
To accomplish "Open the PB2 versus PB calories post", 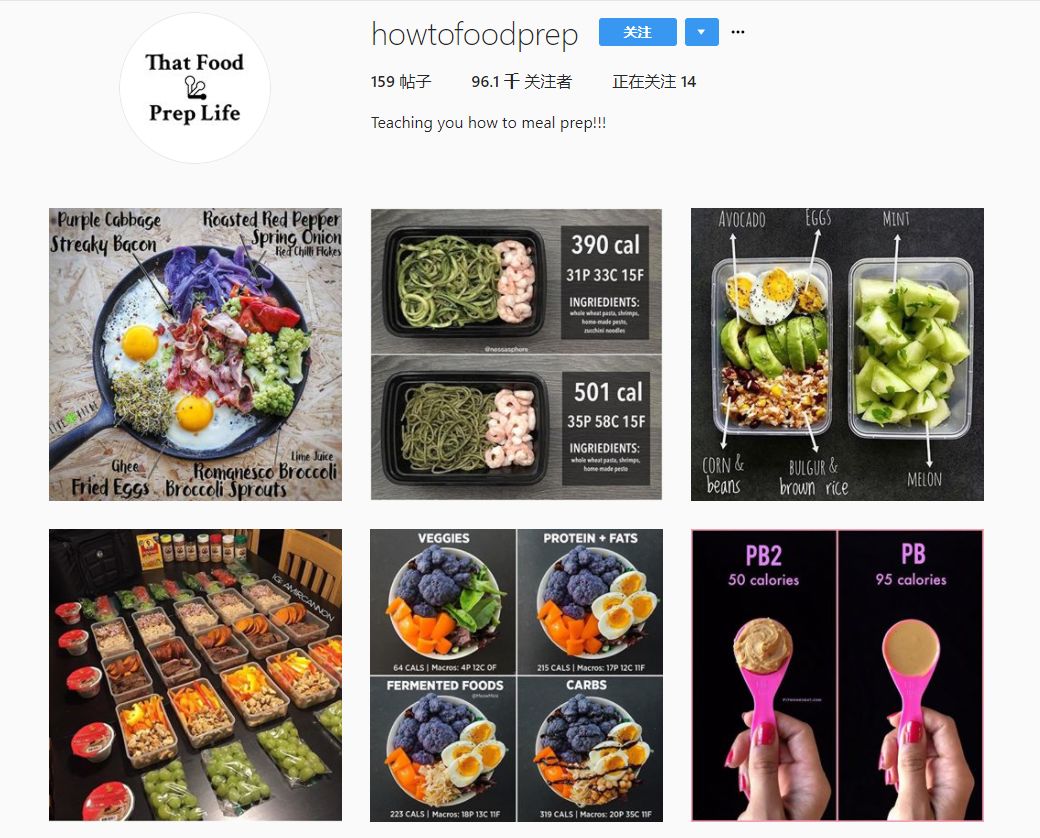I will click(837, 675).
